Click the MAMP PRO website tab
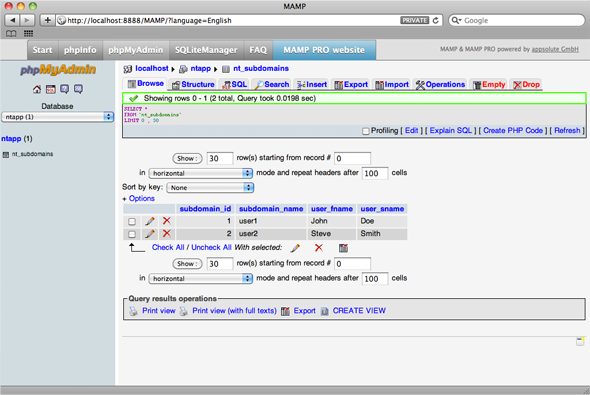Image resolution: width=590 pixels, height=395 pixels. pyautogui.click(x=324, y=50)
